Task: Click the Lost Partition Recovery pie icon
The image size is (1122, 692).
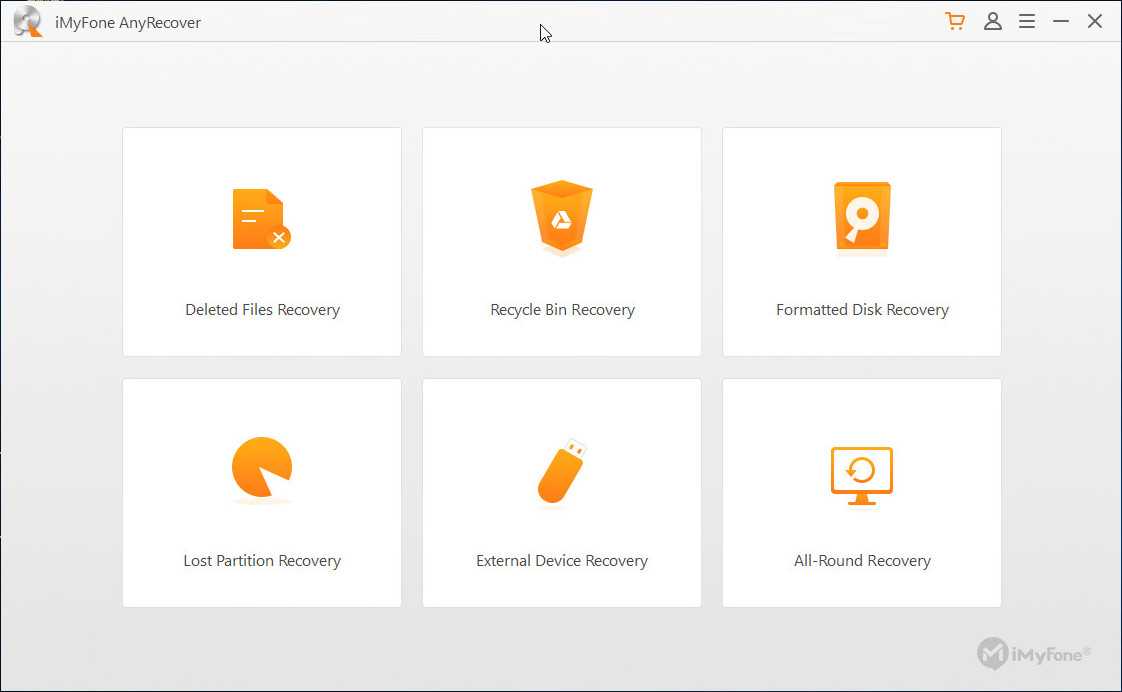Action: (x=261, y=468)
